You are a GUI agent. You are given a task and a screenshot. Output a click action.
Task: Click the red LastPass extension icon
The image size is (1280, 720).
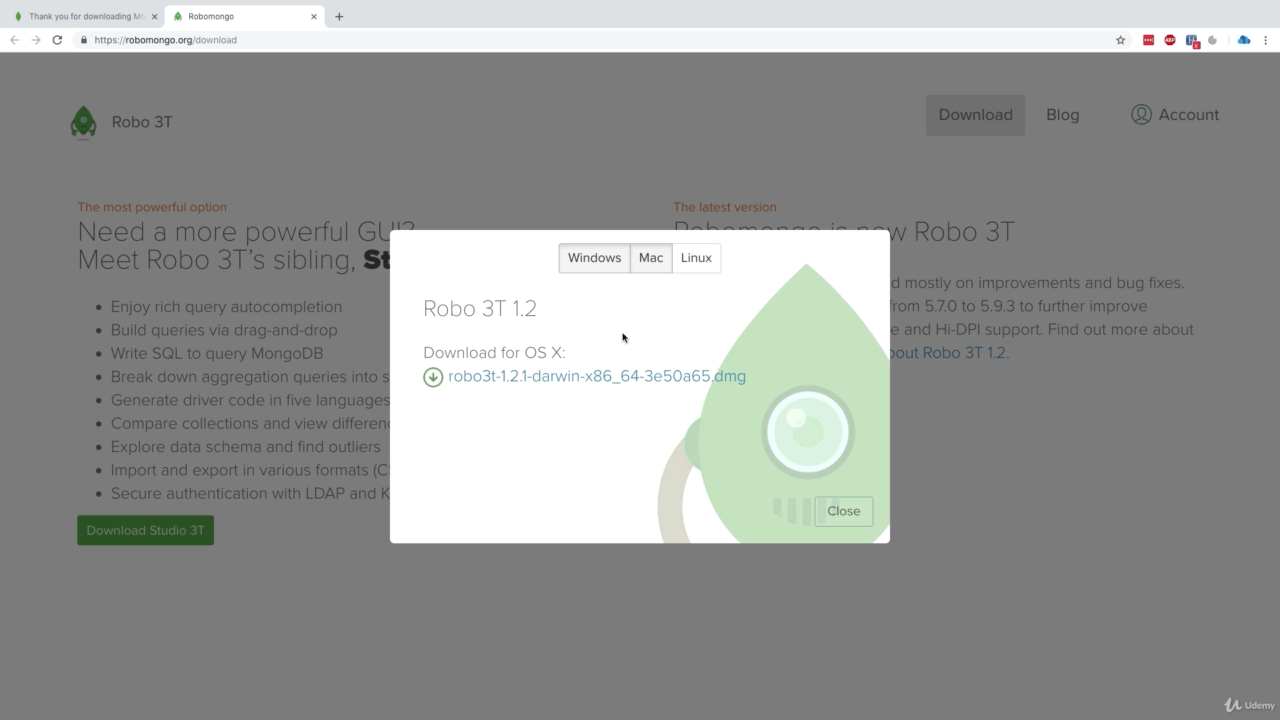pyautogui.click(x=1148, y=40)
